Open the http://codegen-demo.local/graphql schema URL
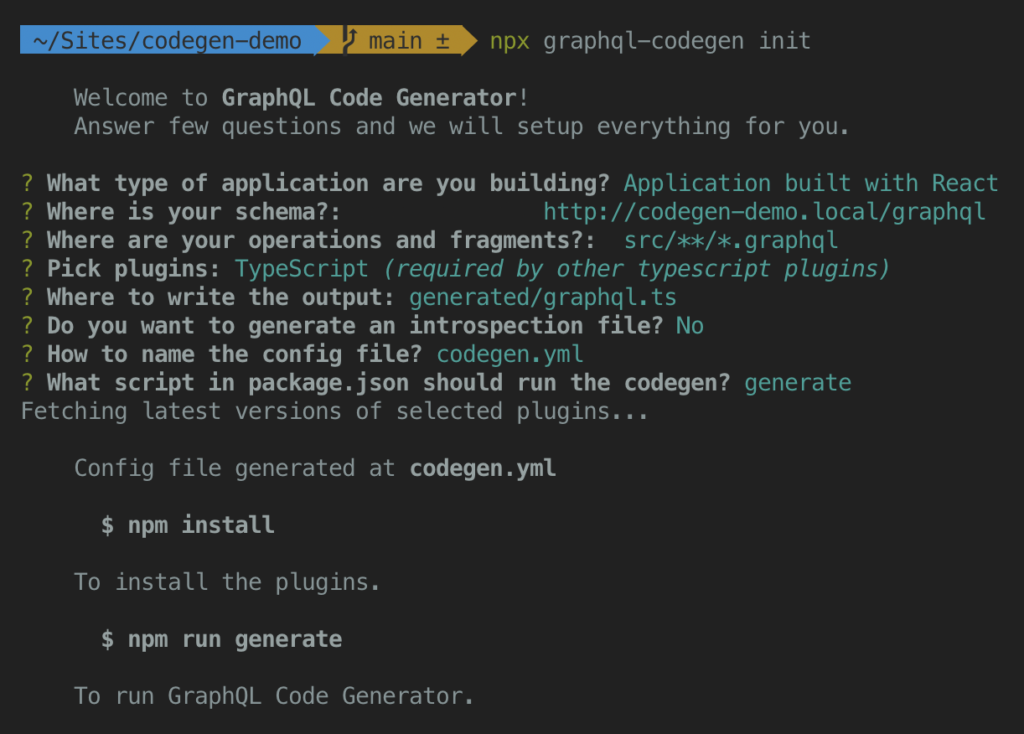Image resolution: width=1024 pixels, height=734 pixels. coord(764,212)
